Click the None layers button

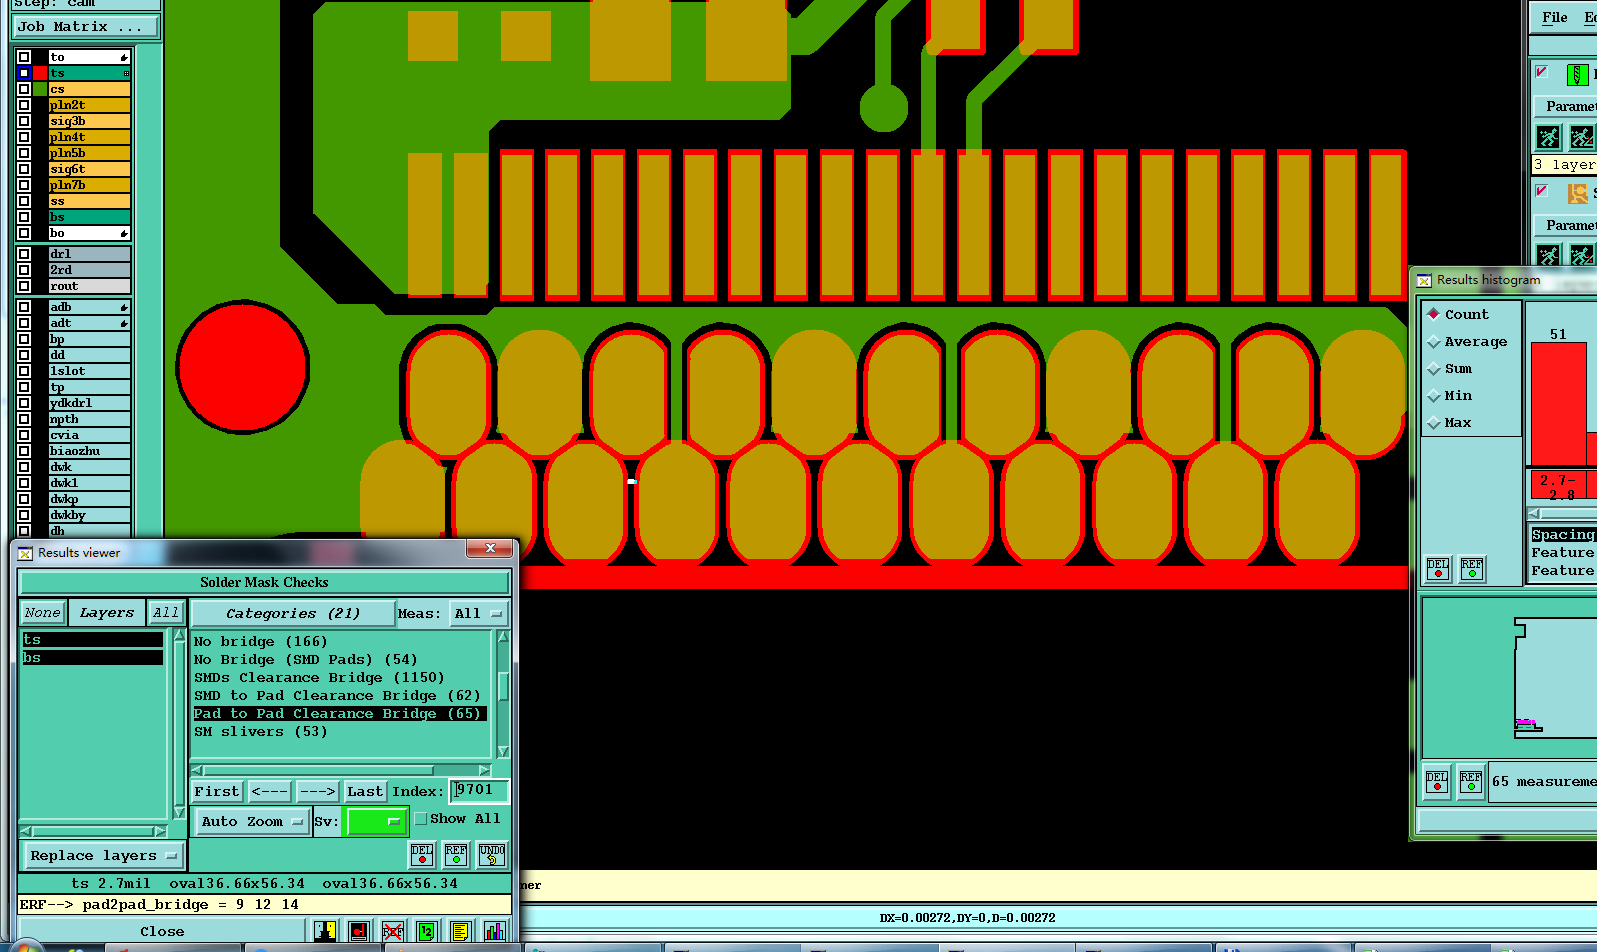[43, 613]
